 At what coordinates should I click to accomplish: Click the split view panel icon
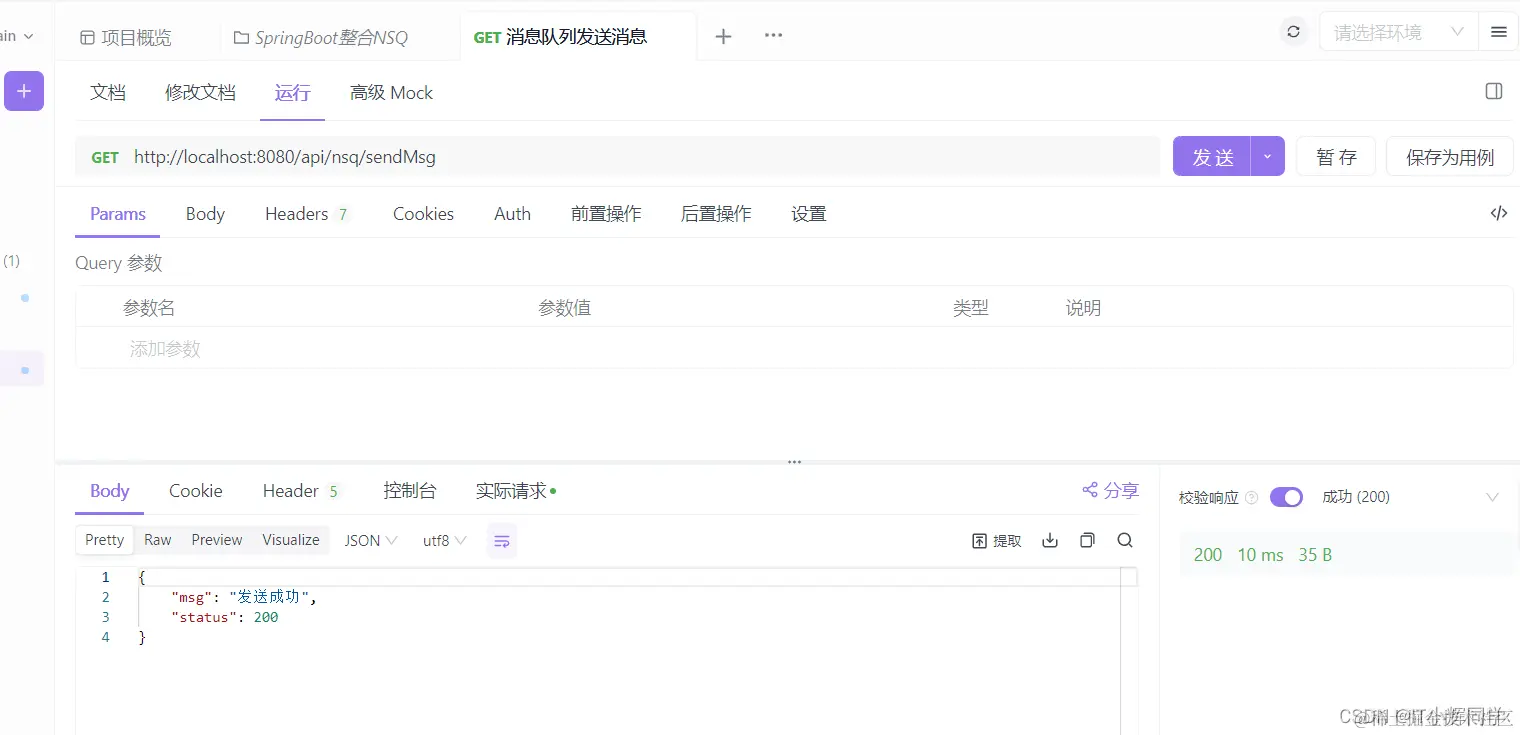tap(1493, 90)
